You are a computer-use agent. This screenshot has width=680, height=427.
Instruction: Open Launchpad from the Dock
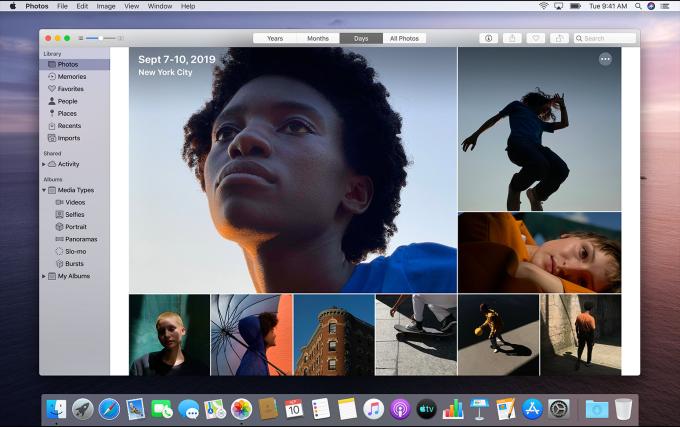[82, 409]
